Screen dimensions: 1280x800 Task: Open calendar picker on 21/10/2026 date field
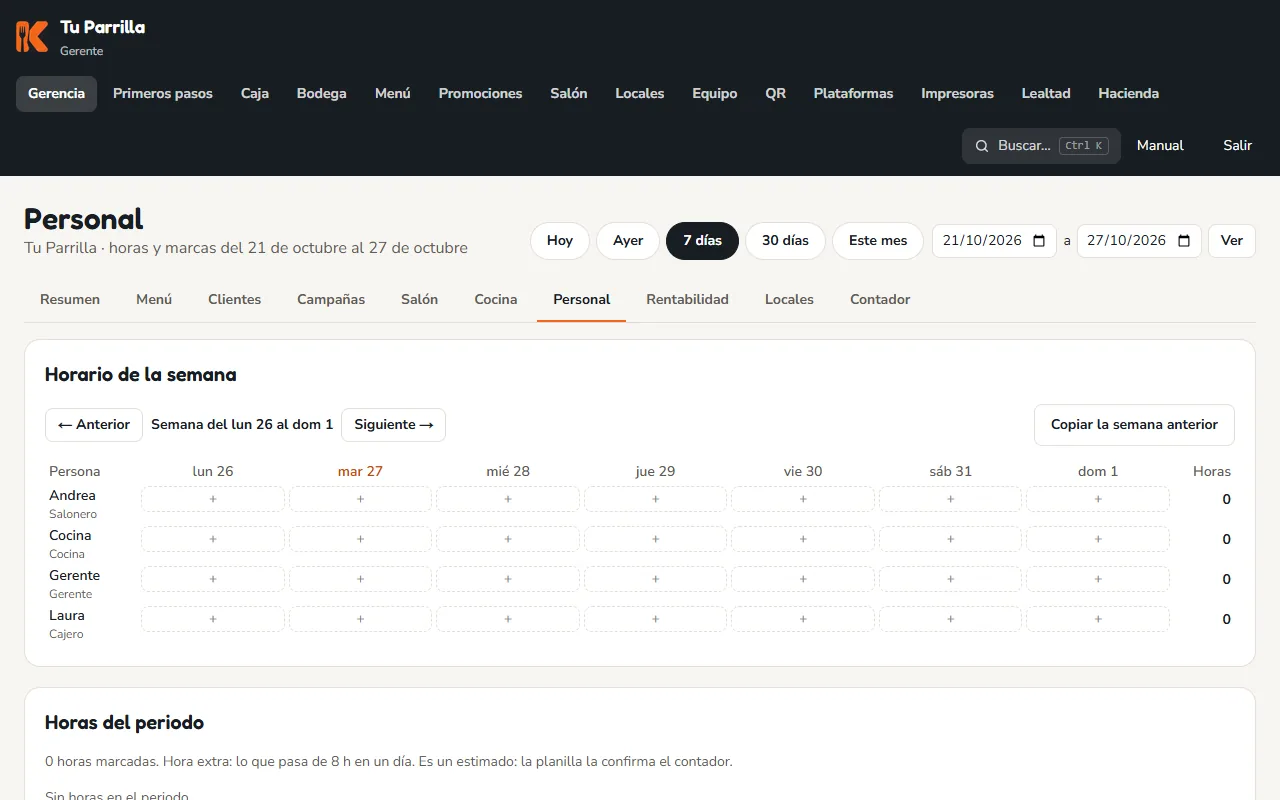click(1039, 241)
